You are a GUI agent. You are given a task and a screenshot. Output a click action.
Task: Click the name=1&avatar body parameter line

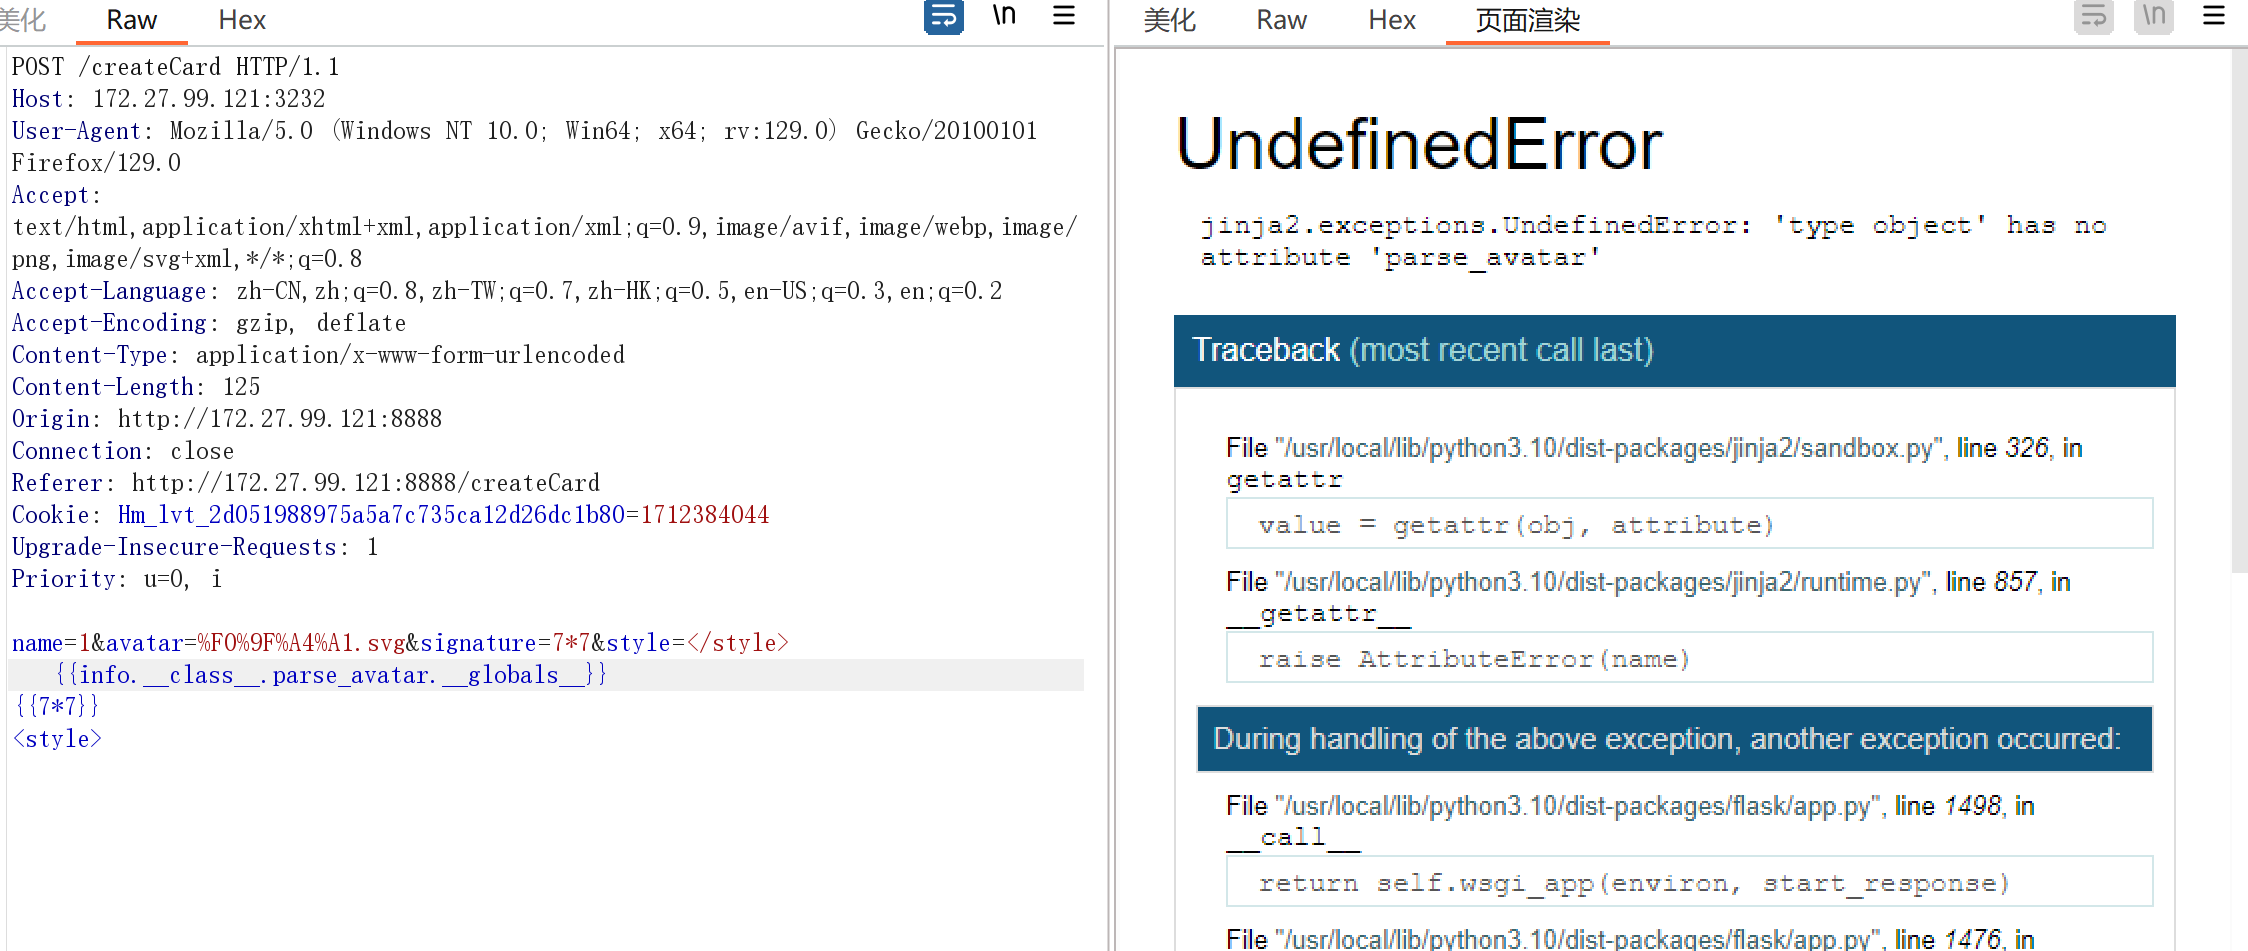[400, 643]
